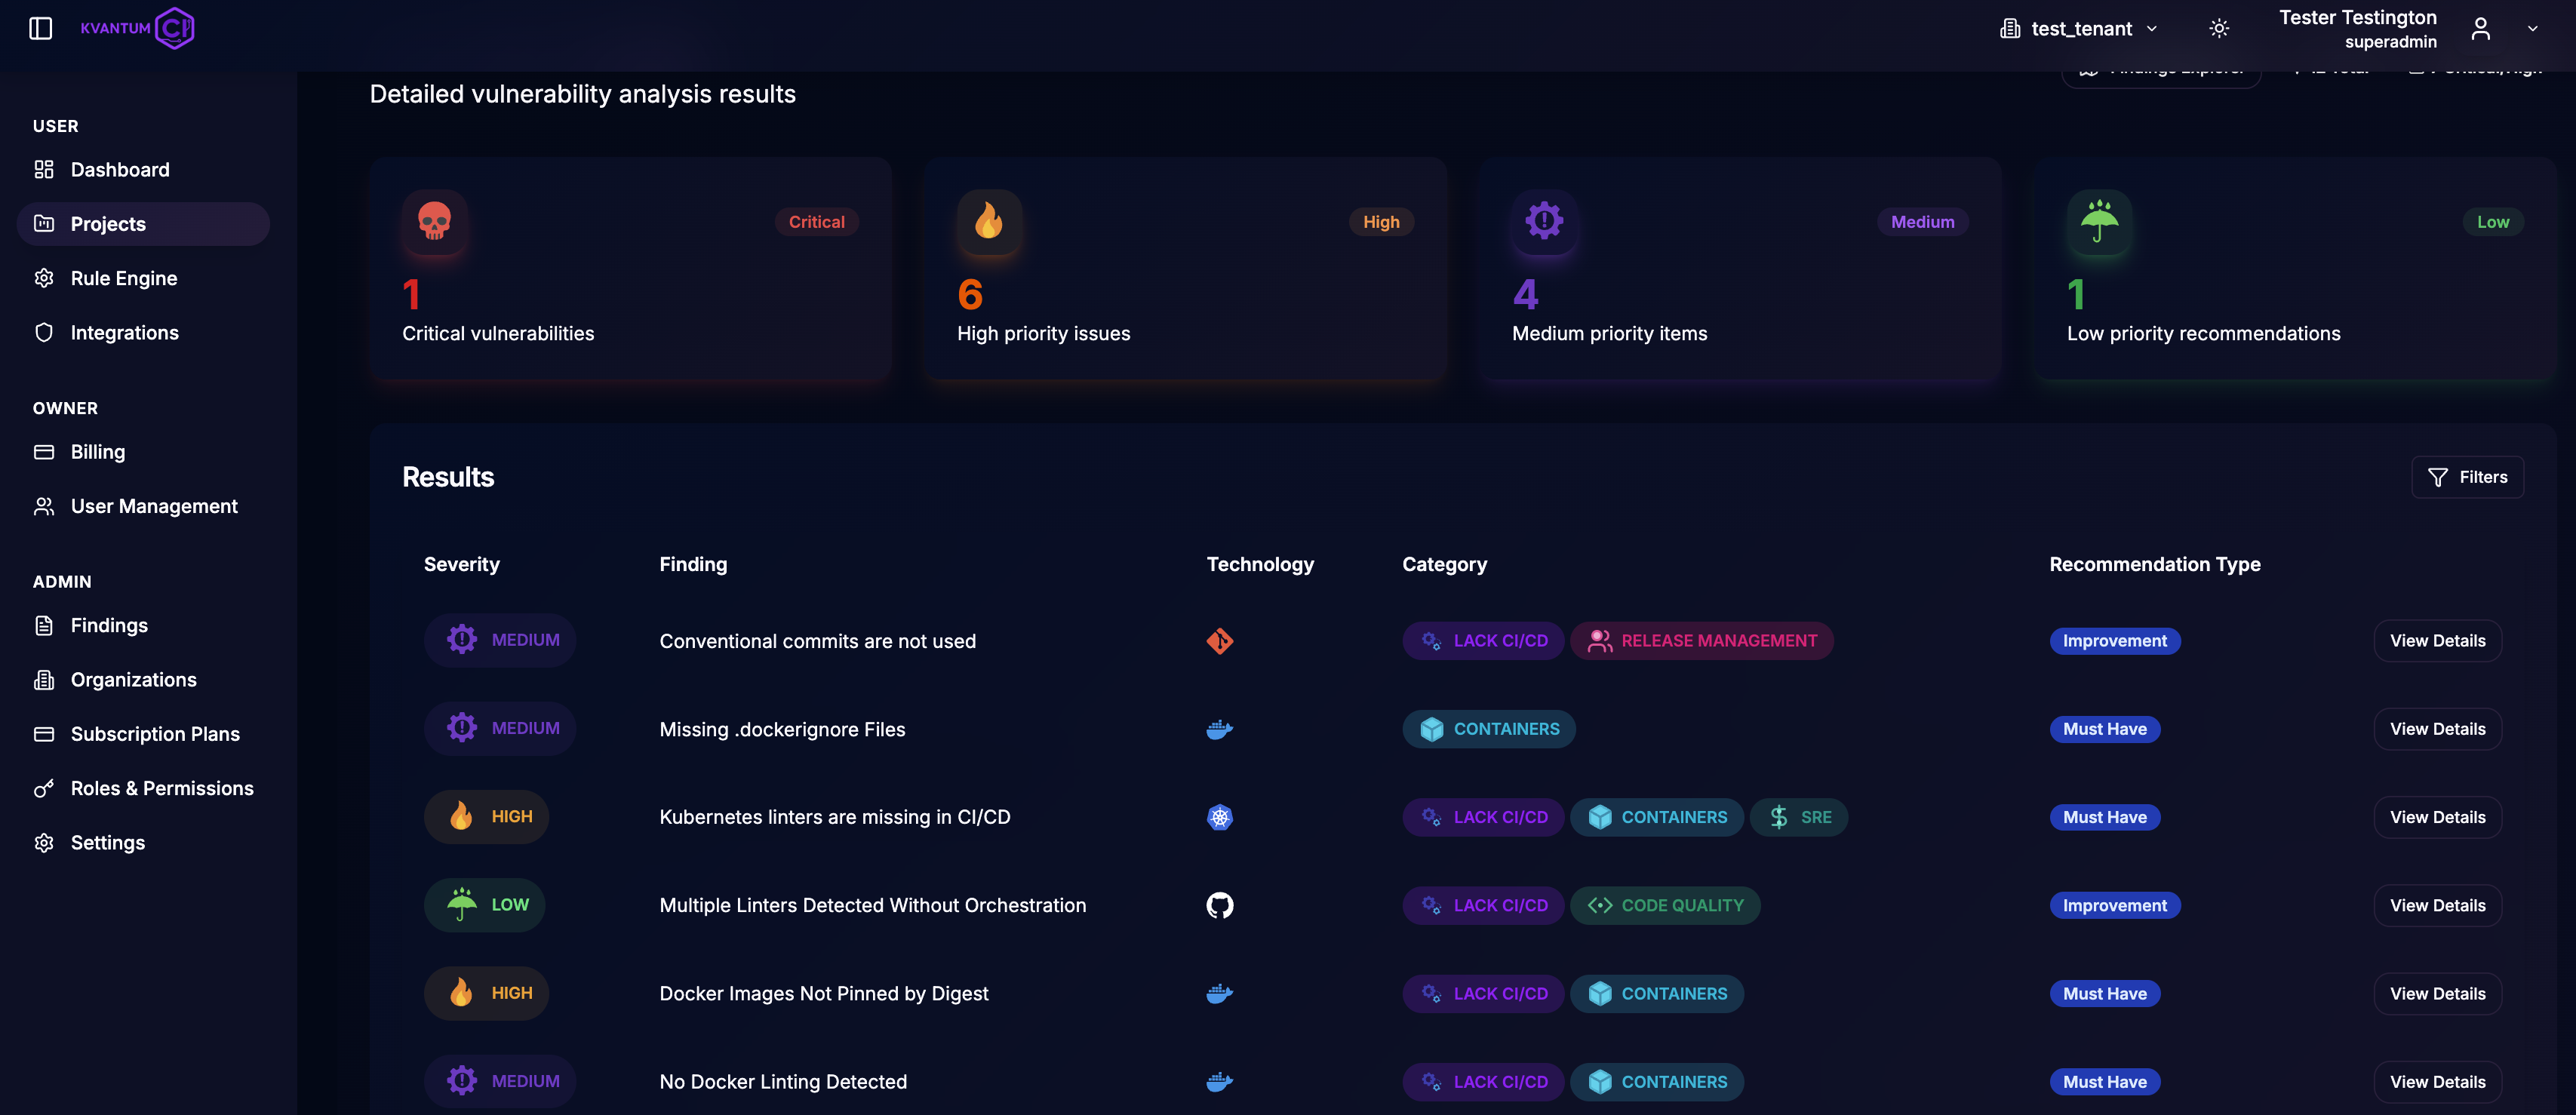
Task: Open the test_tenant tenant dropdown
Action: (x=2080, y=29)
